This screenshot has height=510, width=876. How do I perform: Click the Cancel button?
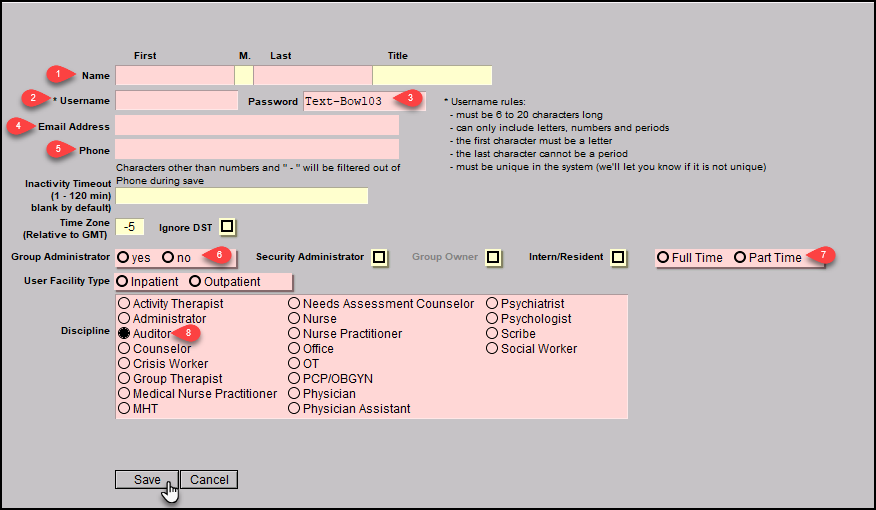tap(209, 480)
